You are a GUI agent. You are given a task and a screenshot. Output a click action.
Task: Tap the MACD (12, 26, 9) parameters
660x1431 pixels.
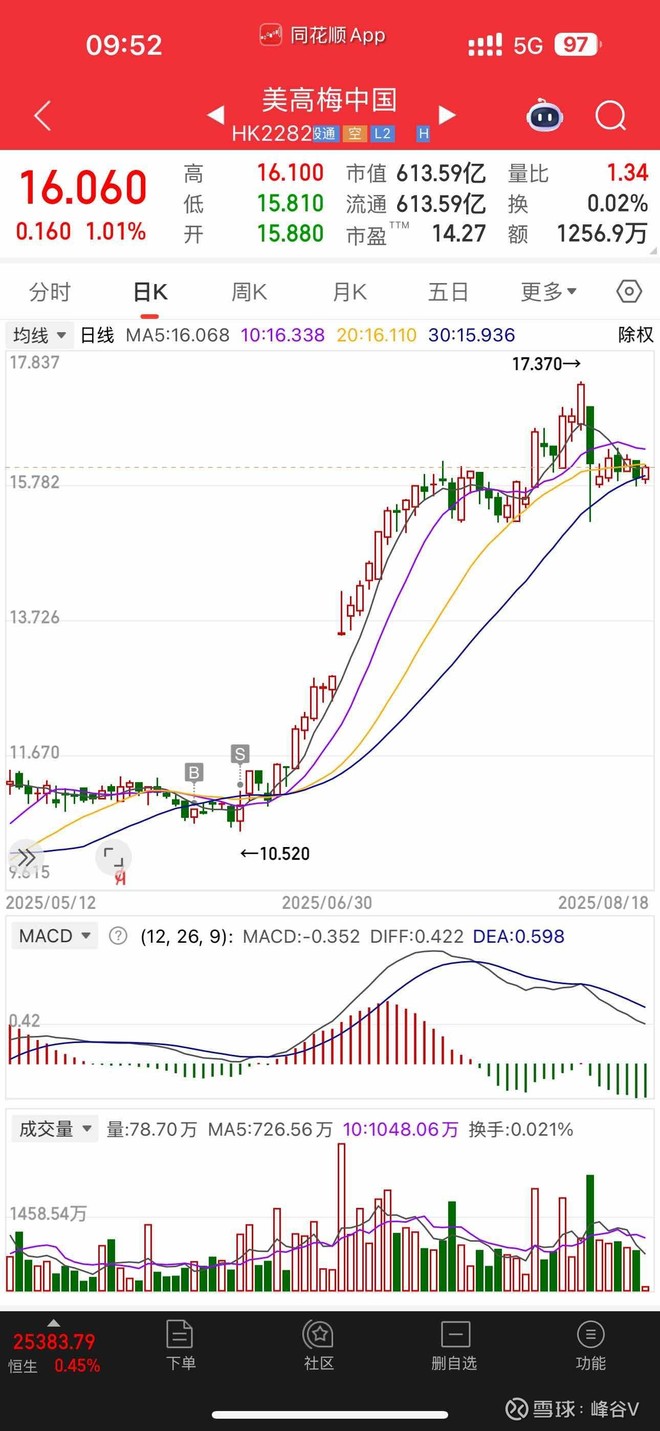(x=186, y=937)
